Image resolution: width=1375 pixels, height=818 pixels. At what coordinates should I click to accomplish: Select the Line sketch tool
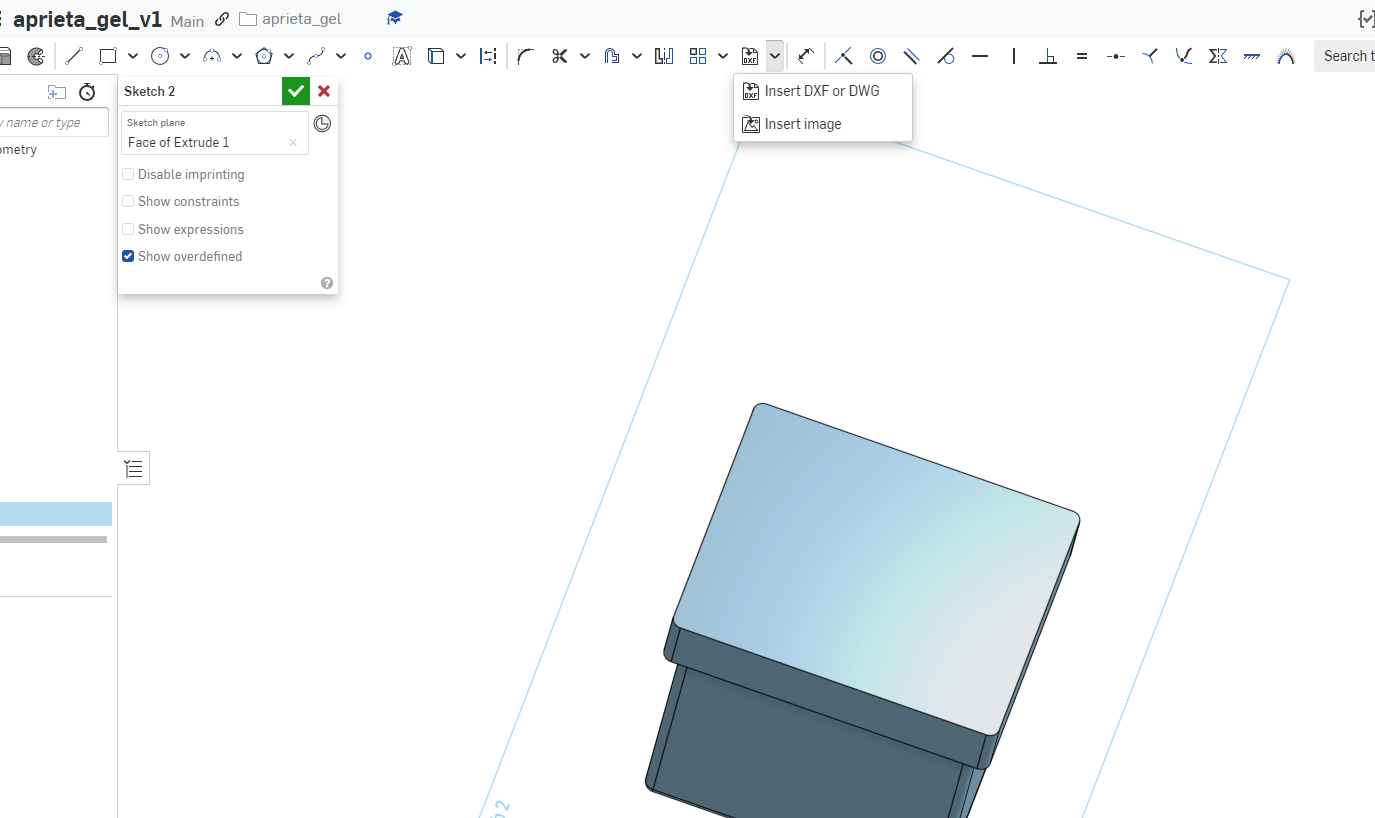tap(73, 56)
